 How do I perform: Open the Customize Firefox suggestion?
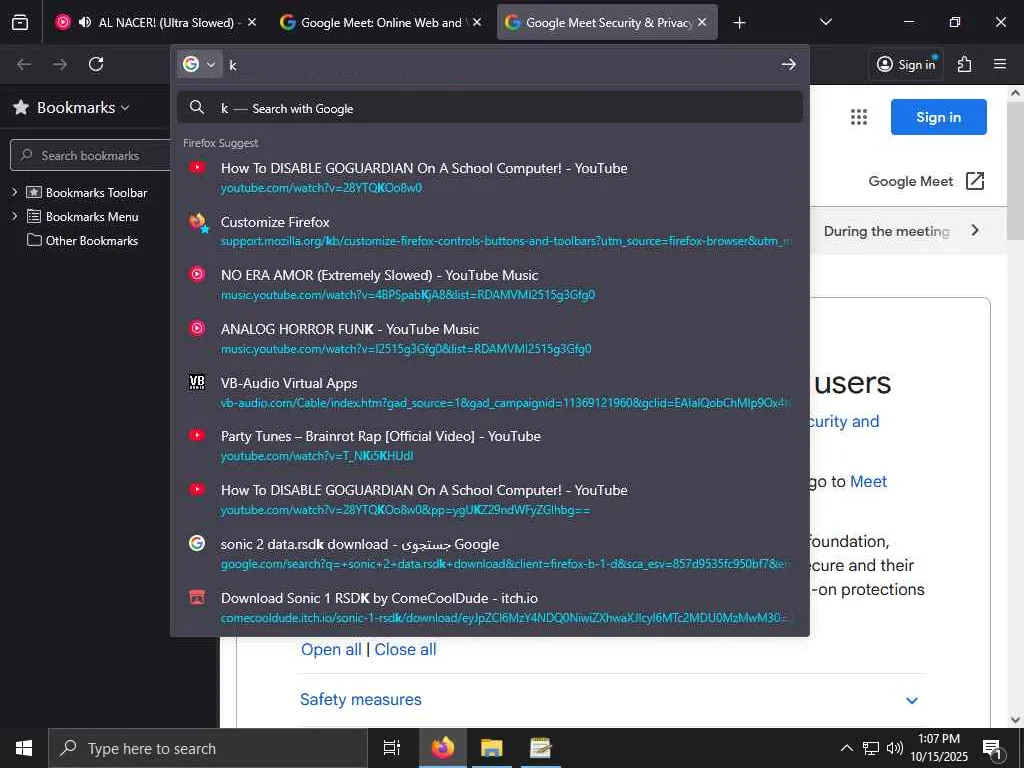click(x=490, y=231)
